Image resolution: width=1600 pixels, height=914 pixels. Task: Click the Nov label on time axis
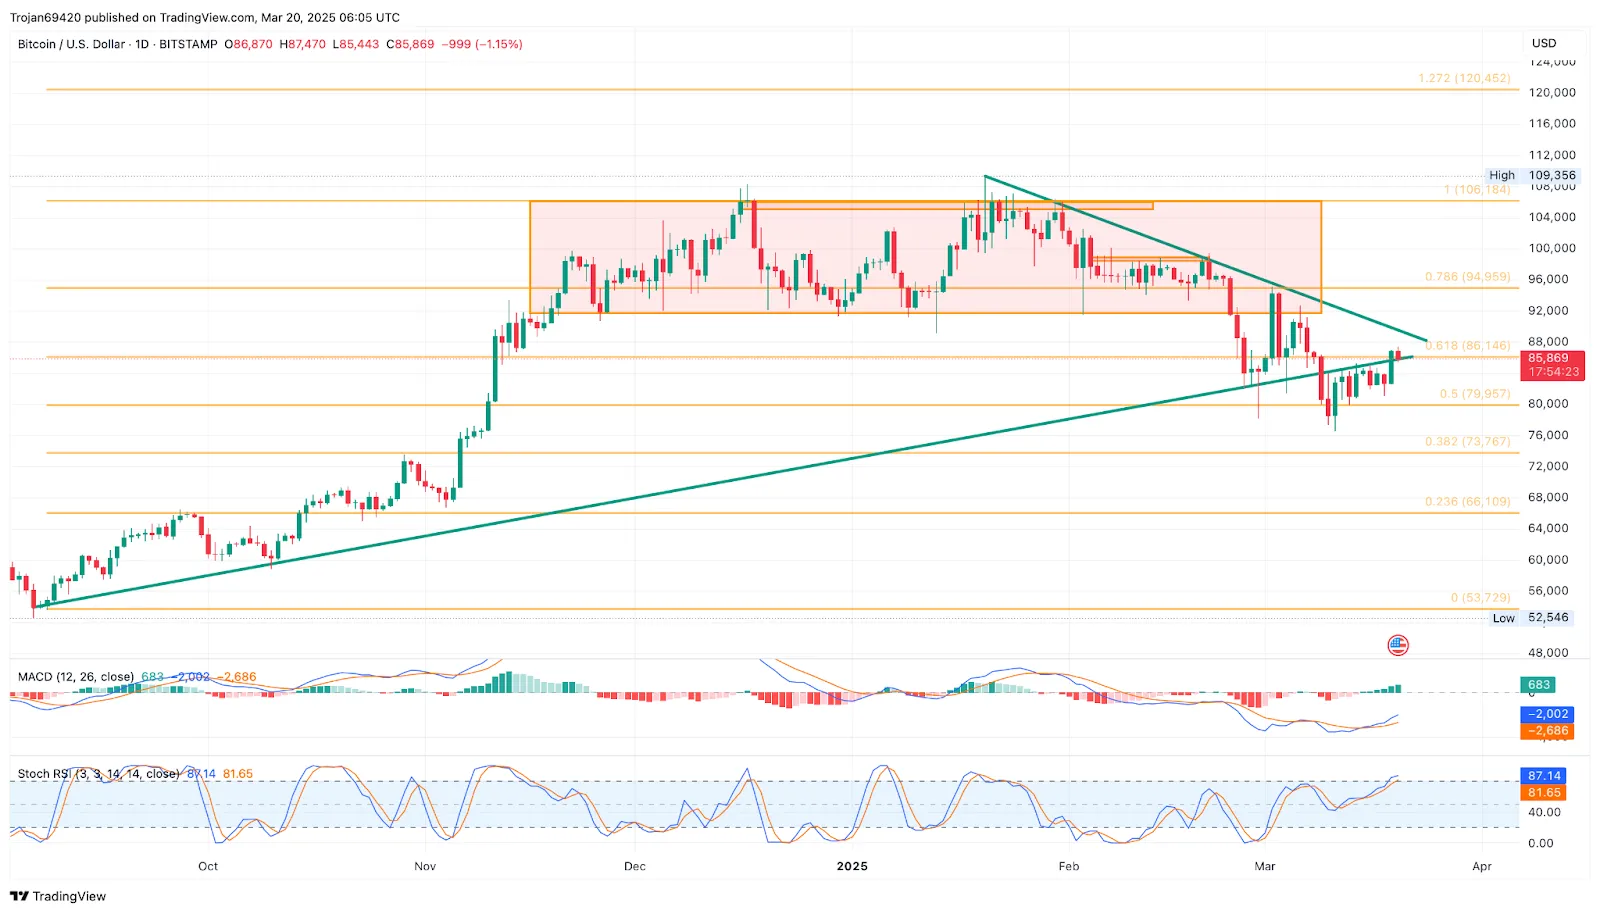click(425, 866)
